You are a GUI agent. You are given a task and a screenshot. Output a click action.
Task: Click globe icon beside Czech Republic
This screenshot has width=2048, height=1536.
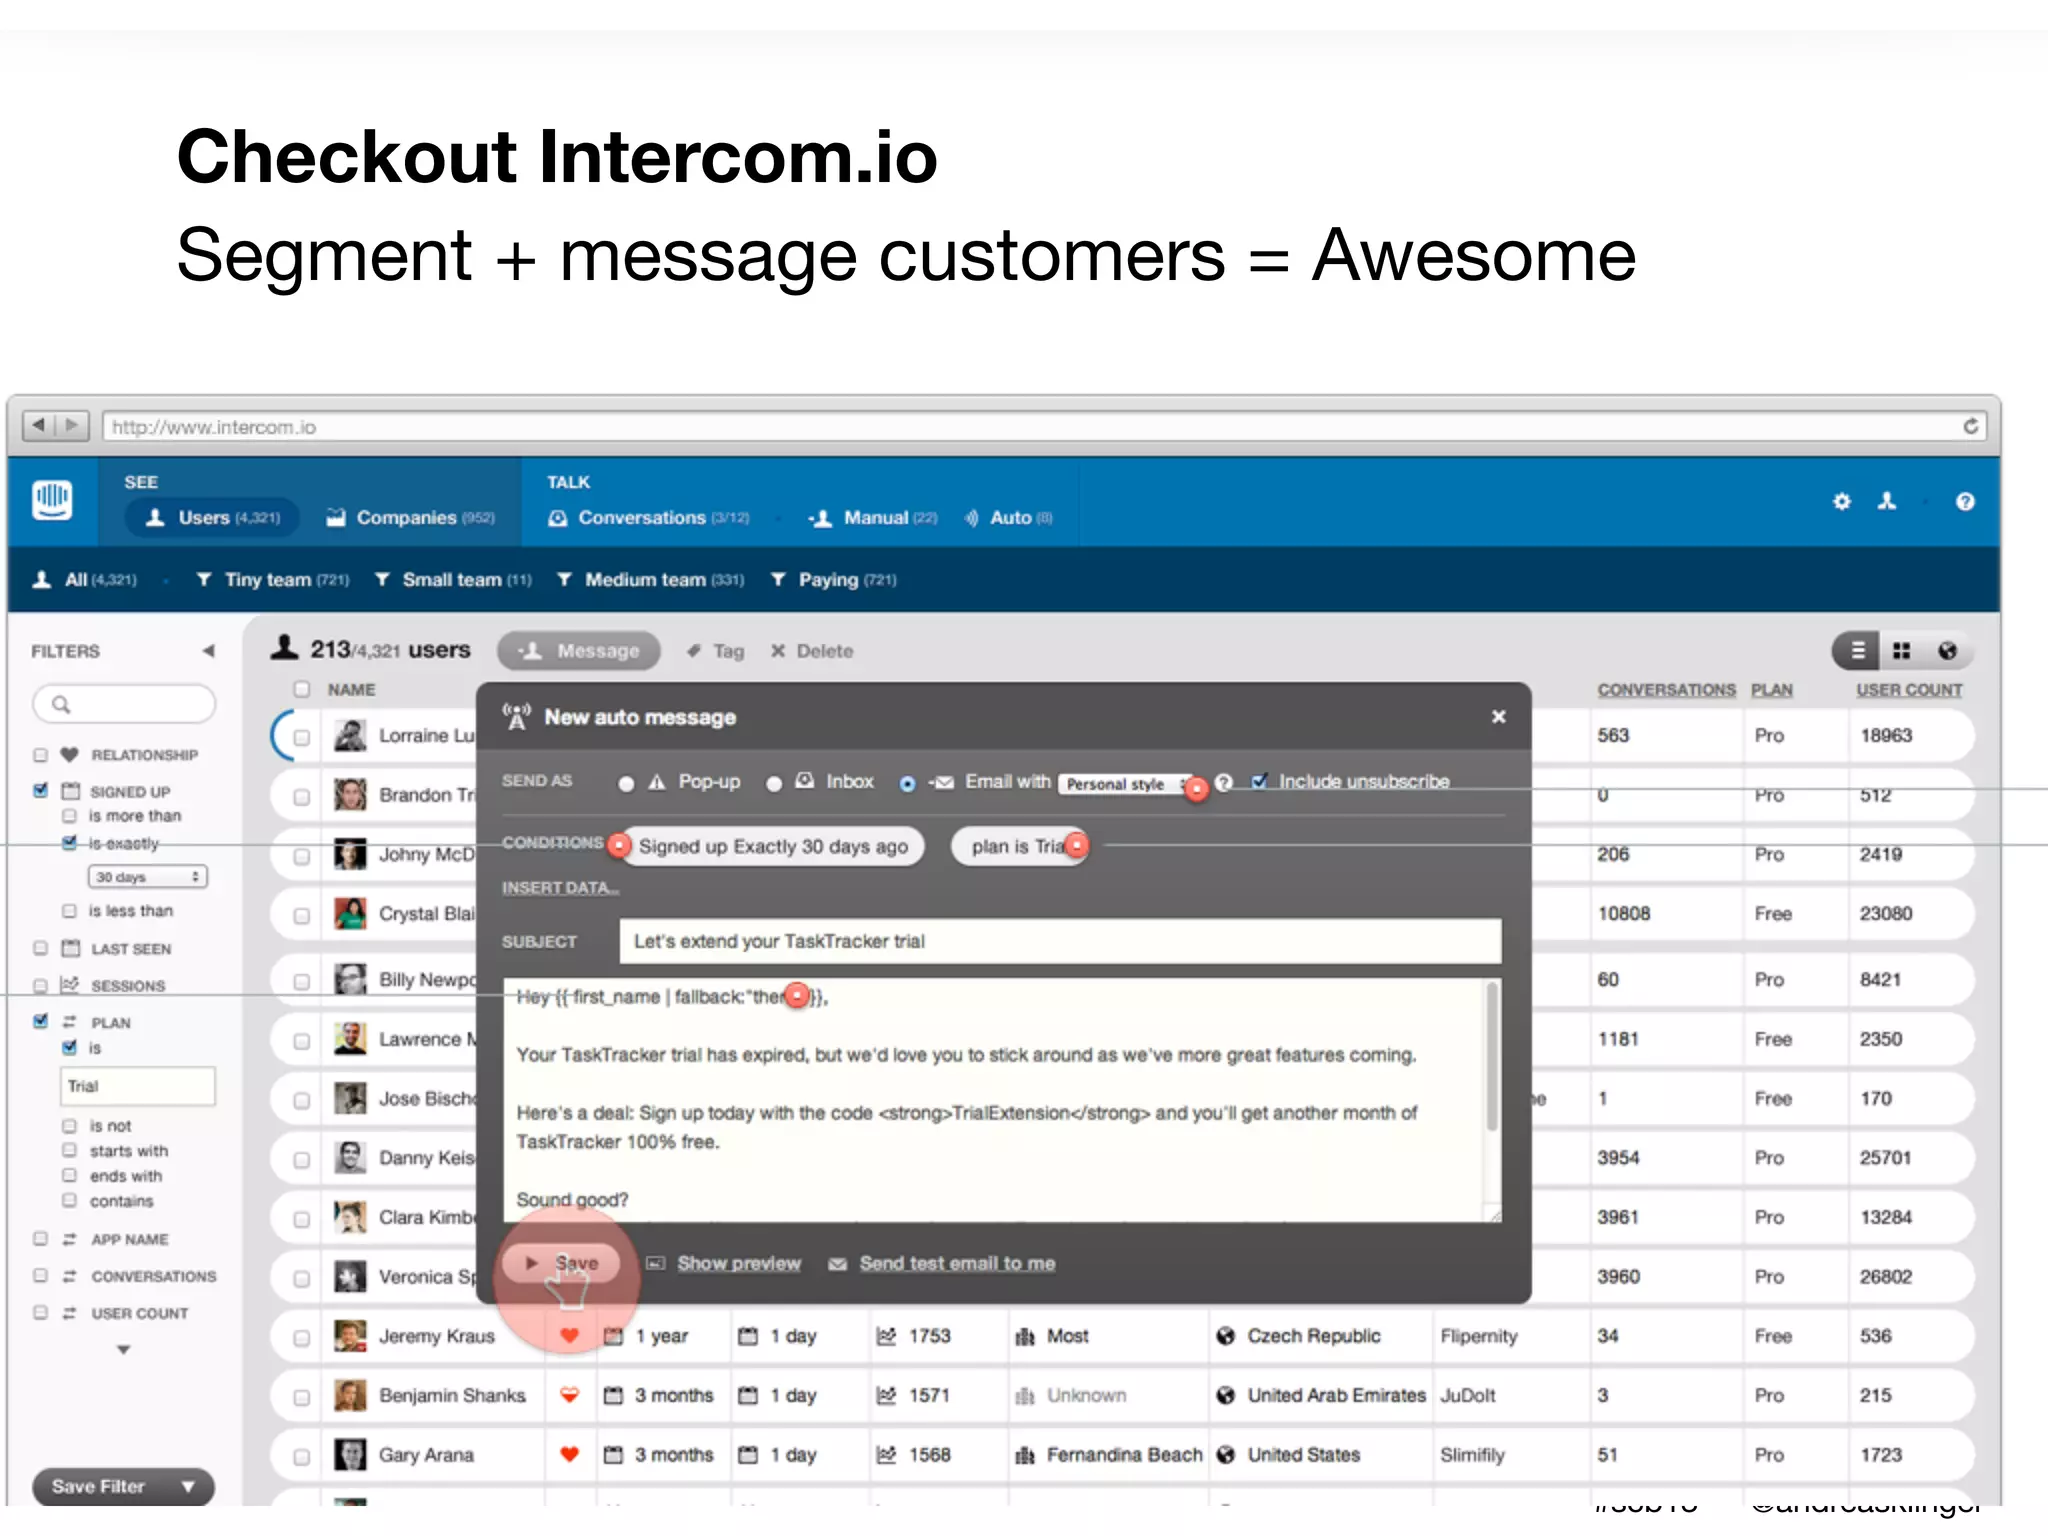point(1225,1336)
